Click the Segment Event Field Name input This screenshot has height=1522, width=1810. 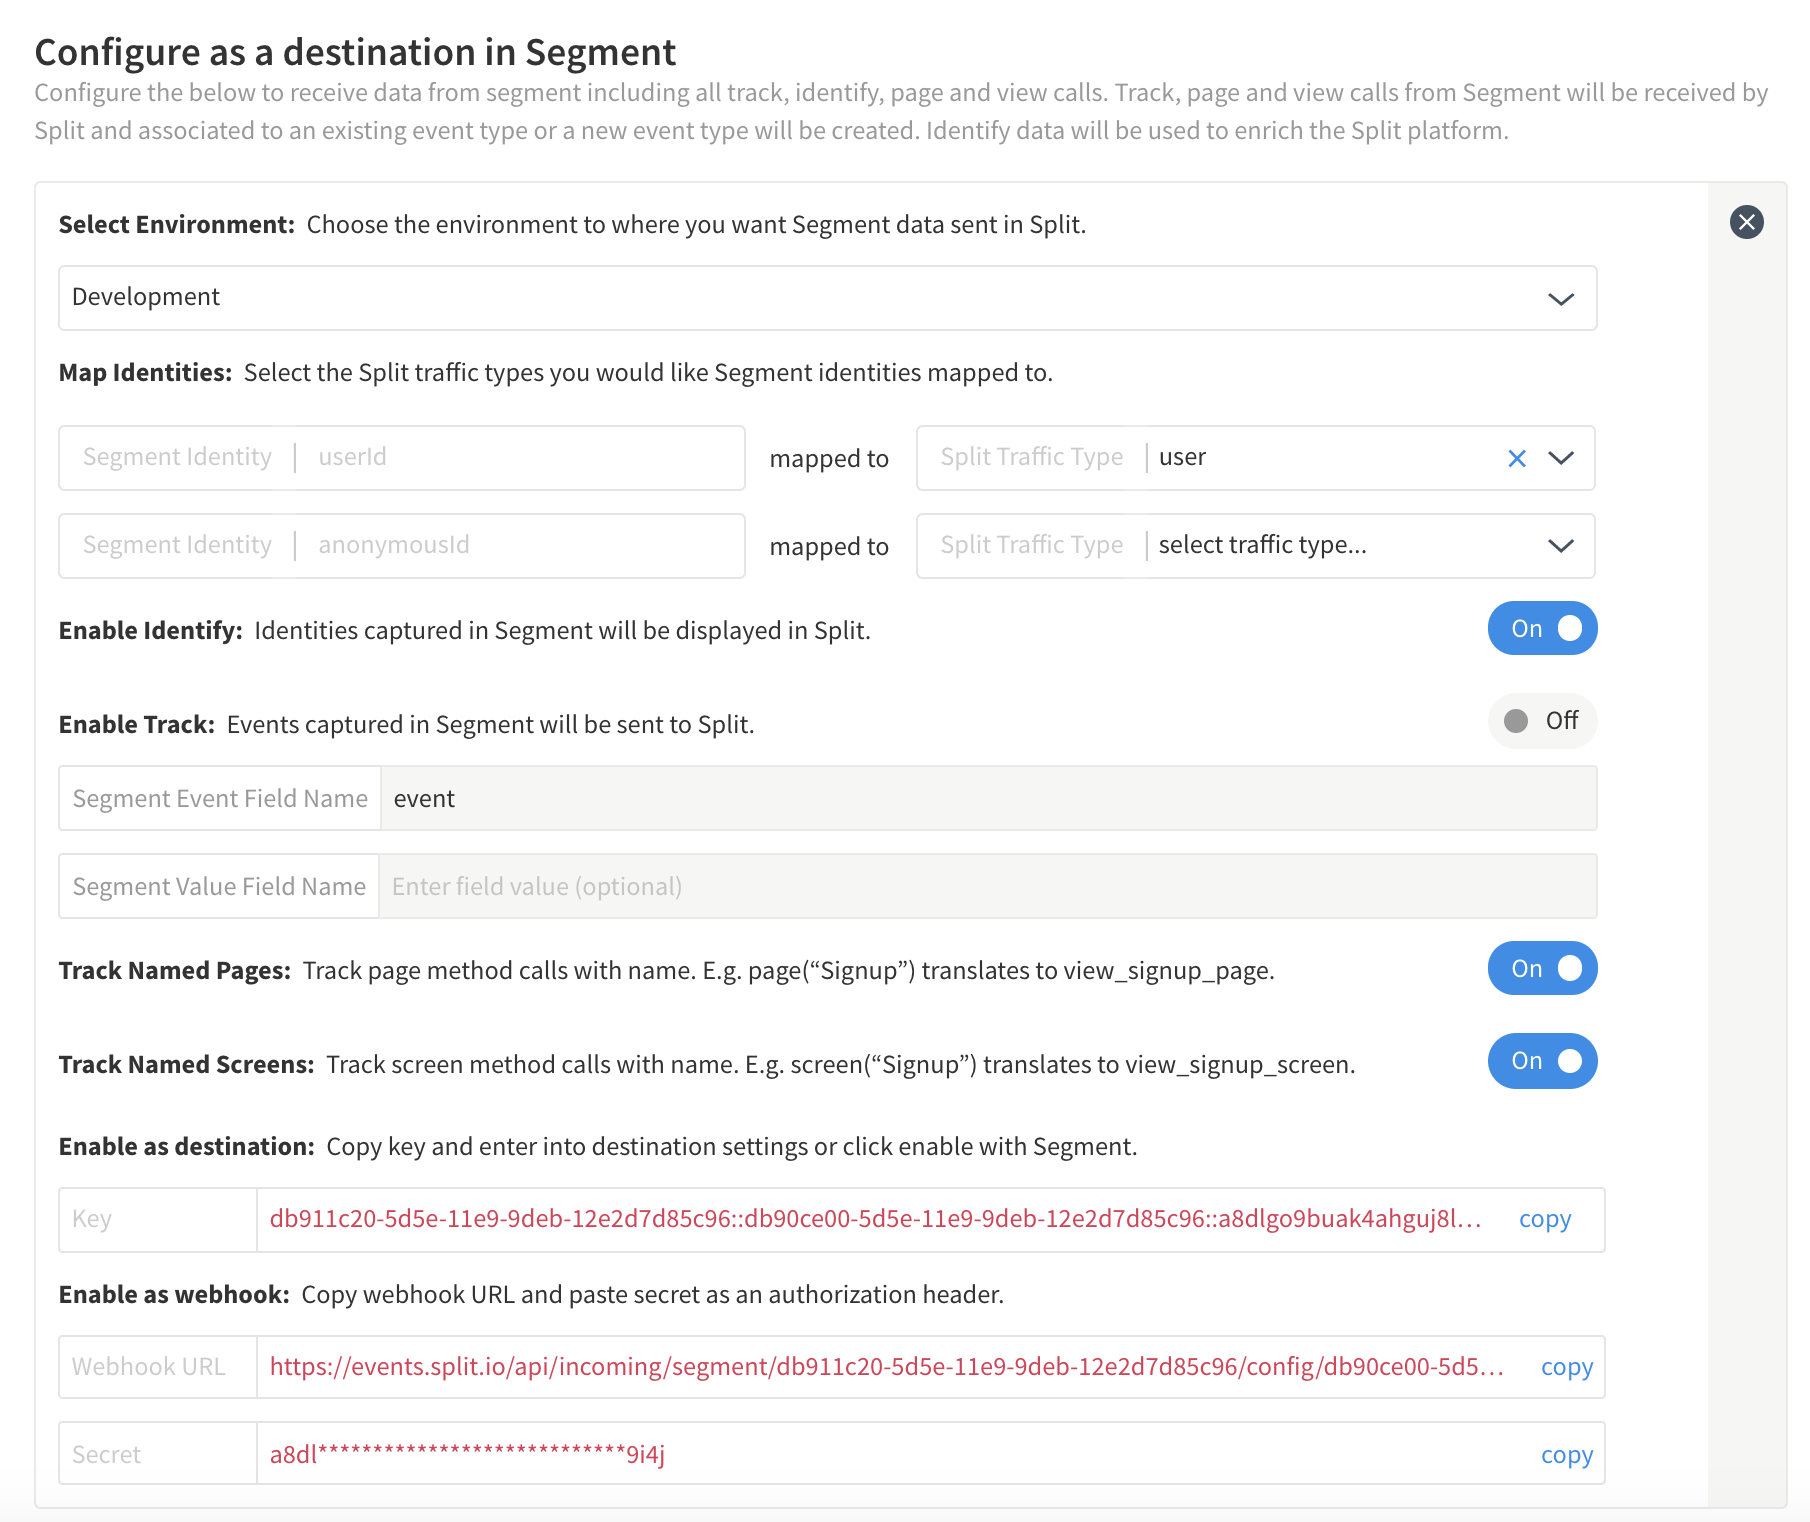(987, 799)
